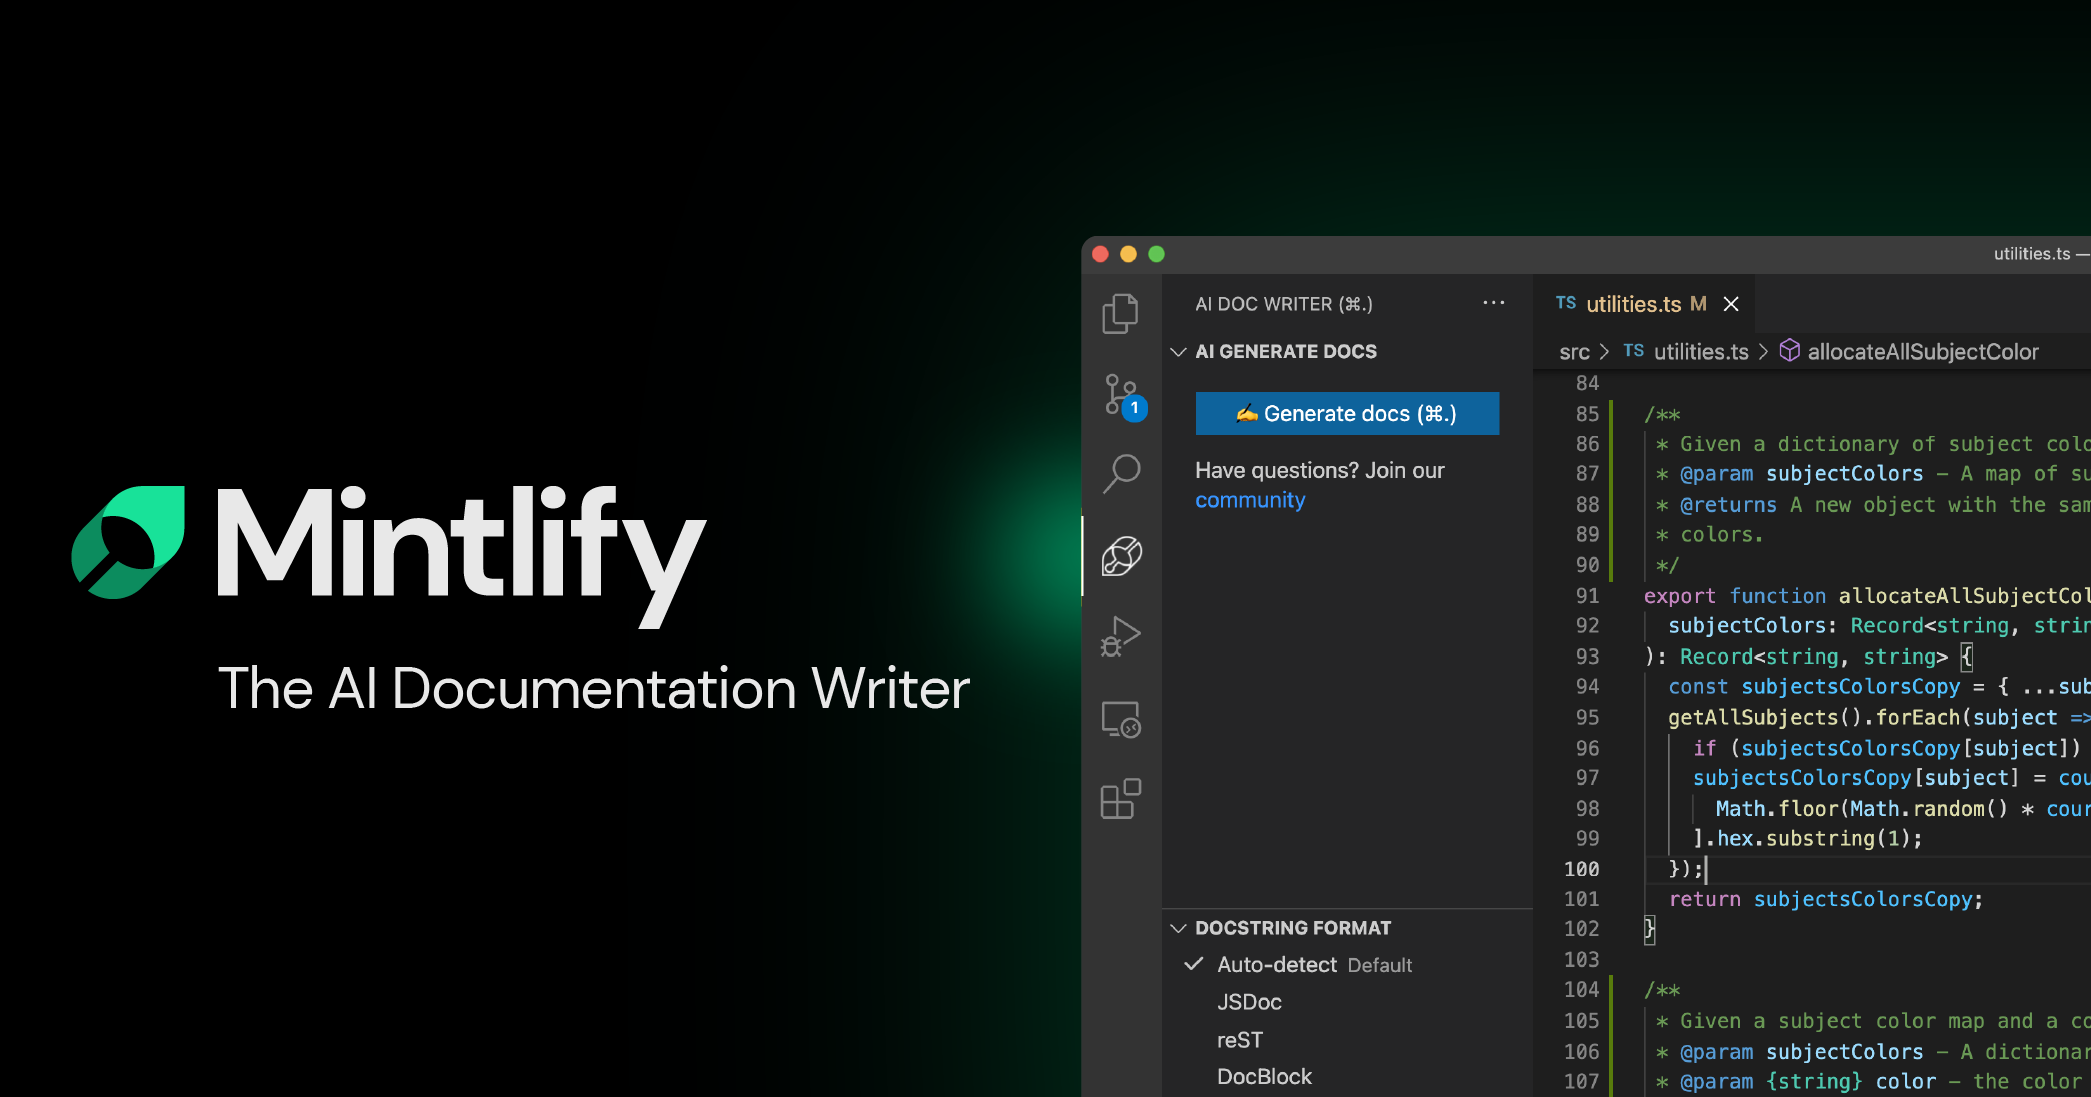Collapse the AI Generate Docs section
This screenshot has width=2091, height=1097.
point(1179,352)
